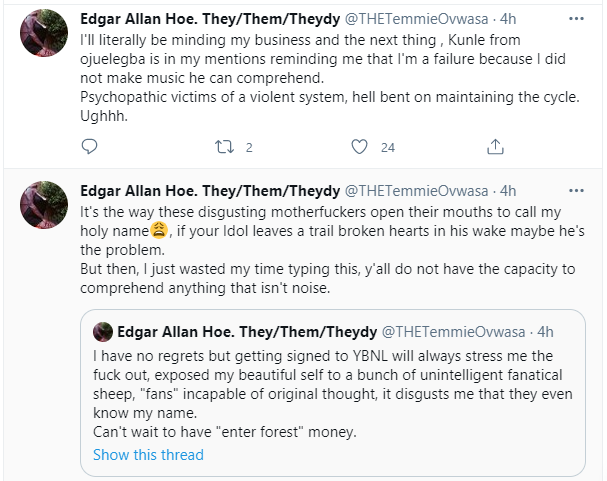This screenshot has height=481, width=607.
Task: Reply to the Kunle from ojuelegba tweet
Action: click(90, 147)
